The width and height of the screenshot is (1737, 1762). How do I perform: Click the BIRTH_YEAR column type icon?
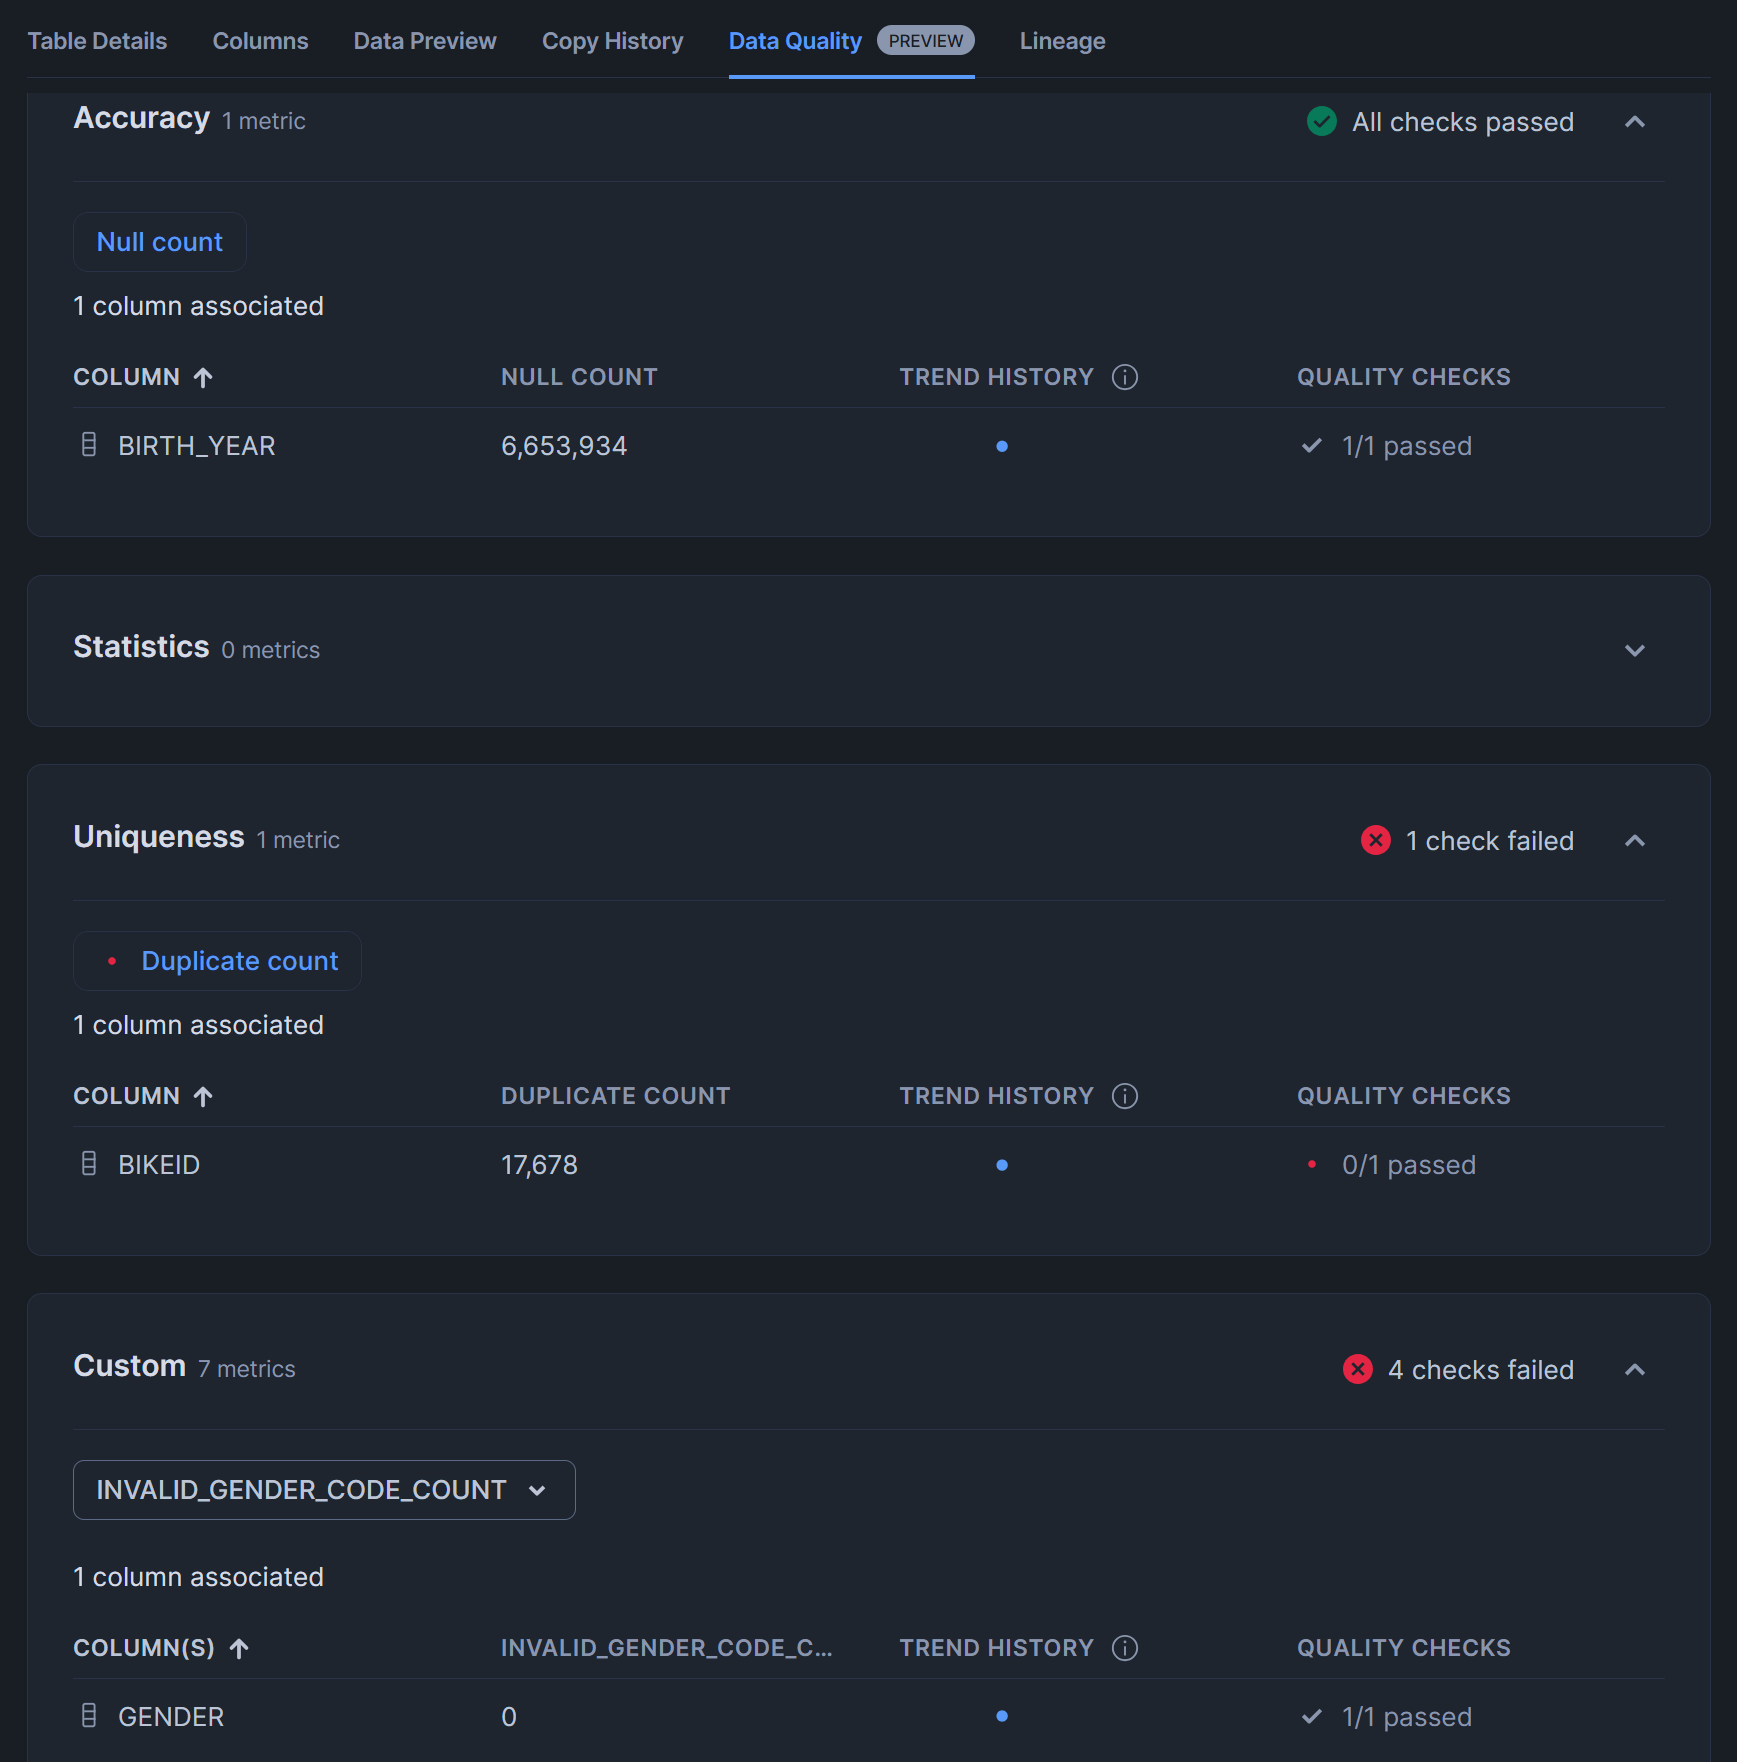tap(89, 445)
